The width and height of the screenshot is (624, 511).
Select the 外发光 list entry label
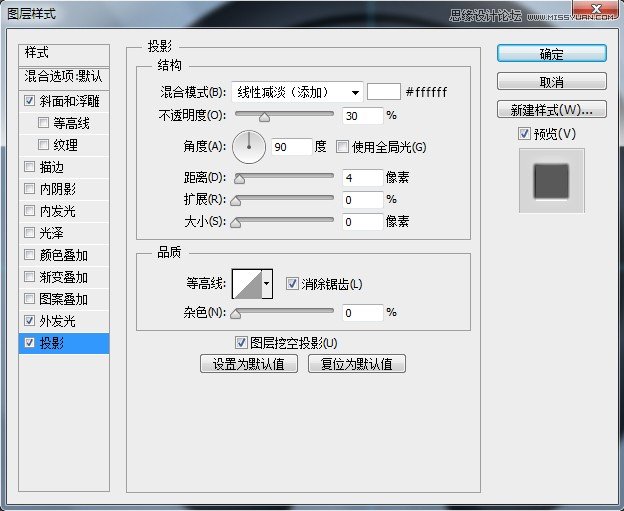57,321
